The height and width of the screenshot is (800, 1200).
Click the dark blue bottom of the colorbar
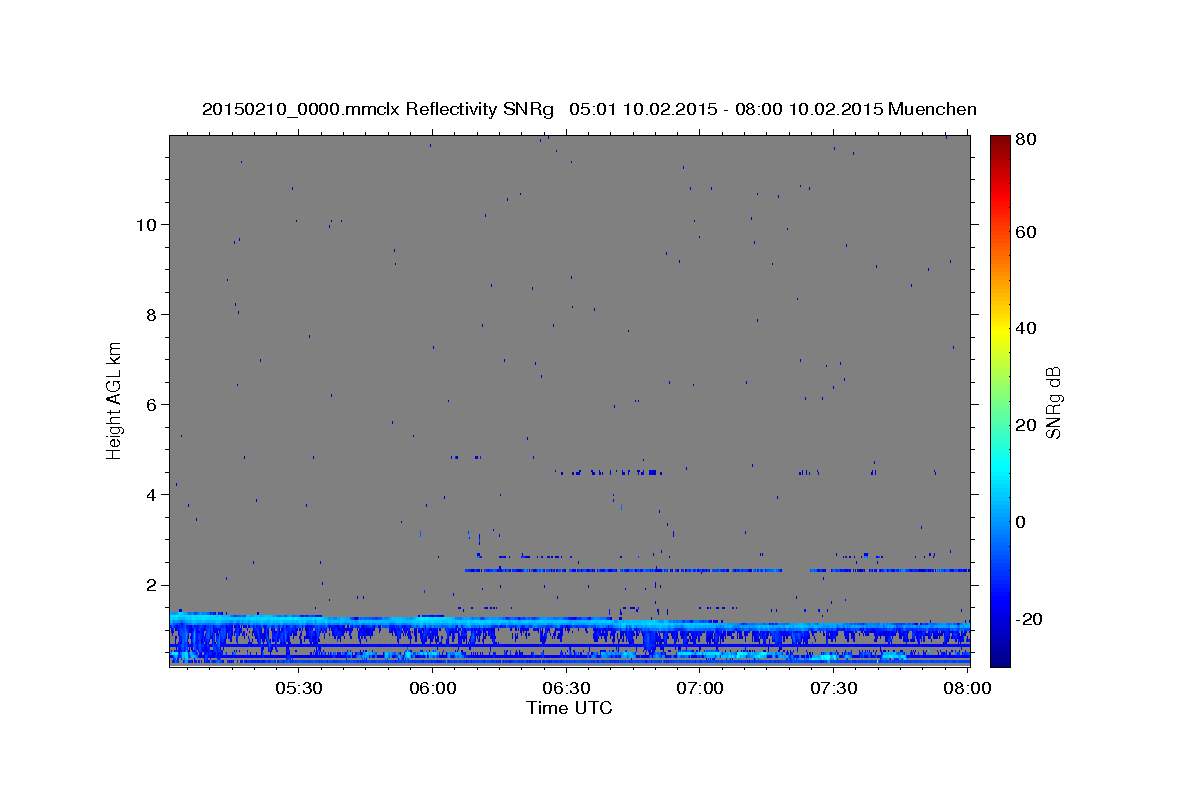tap(1000, 655)
